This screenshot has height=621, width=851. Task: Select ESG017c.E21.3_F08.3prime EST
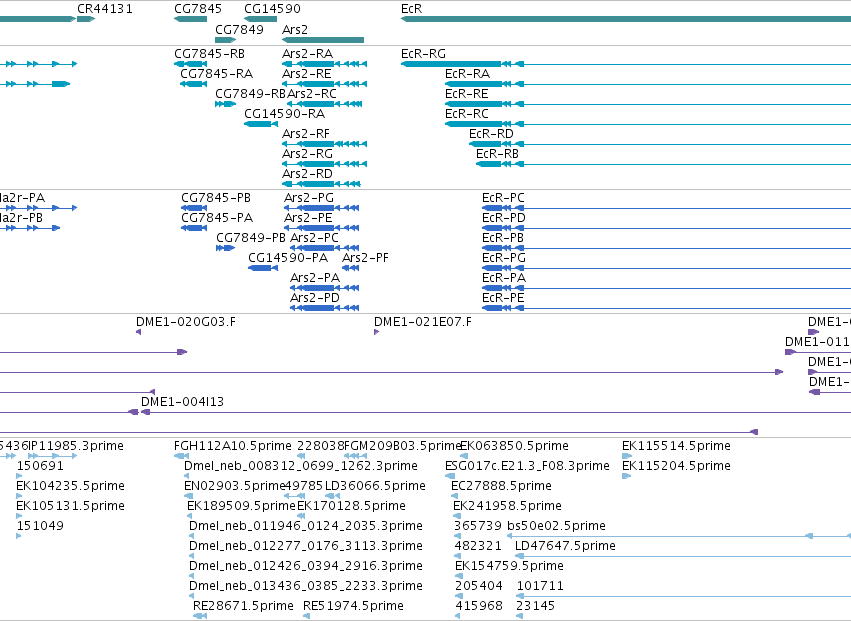(x=527, y=466)
